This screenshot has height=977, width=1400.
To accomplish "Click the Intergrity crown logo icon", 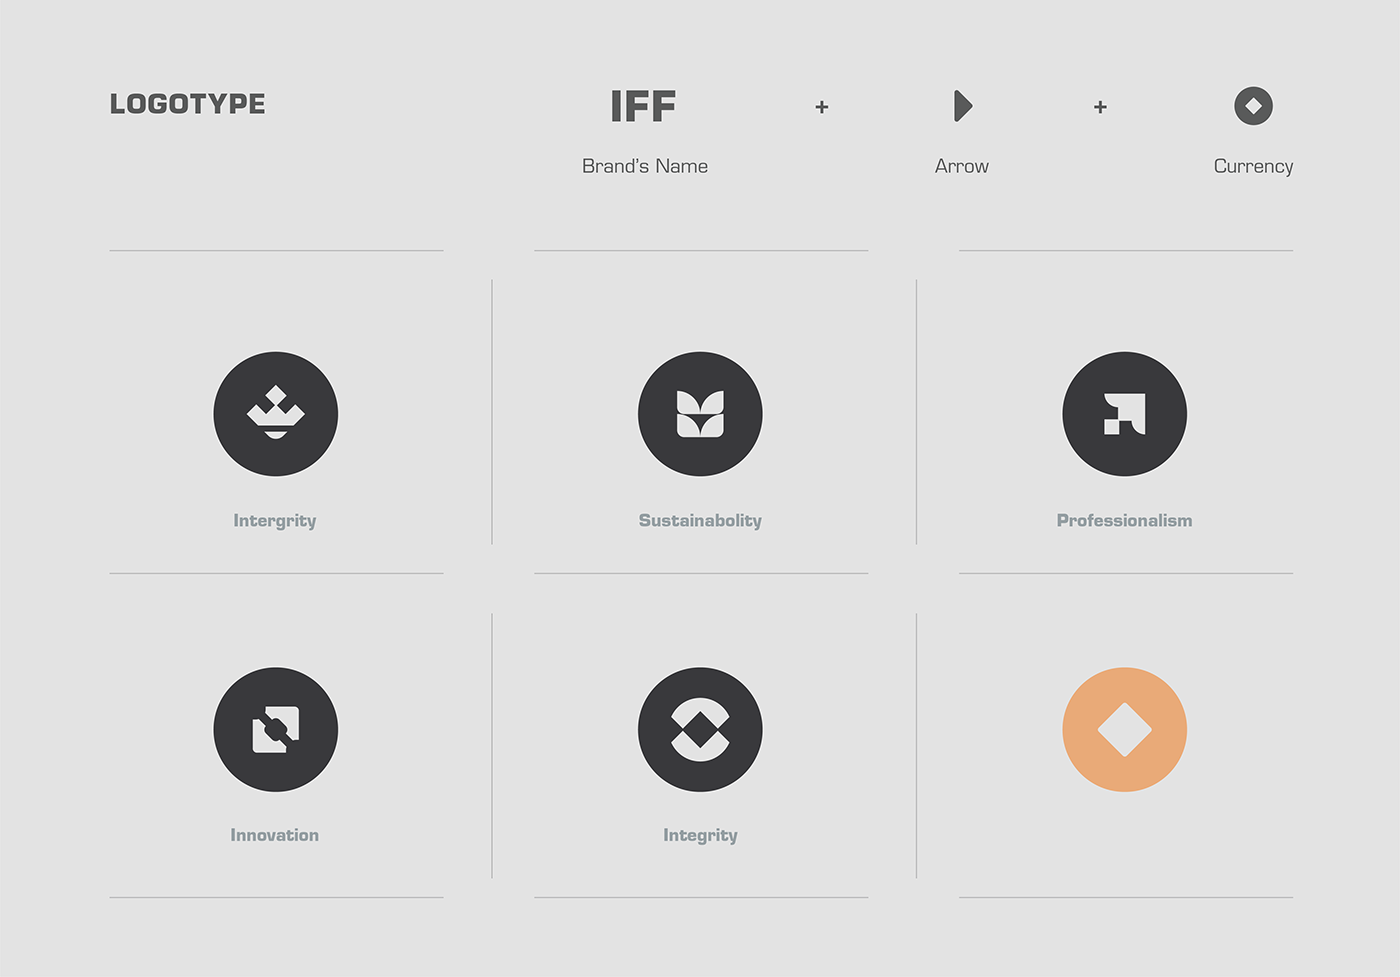I will (x=275, y=414).
